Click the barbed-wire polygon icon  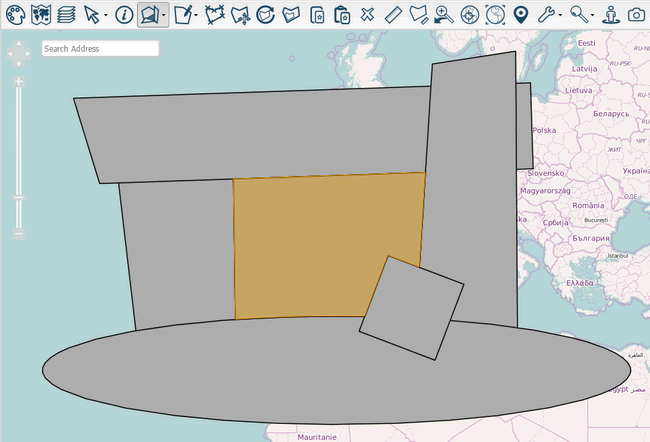pyautogui.click(x=214, y=14)
